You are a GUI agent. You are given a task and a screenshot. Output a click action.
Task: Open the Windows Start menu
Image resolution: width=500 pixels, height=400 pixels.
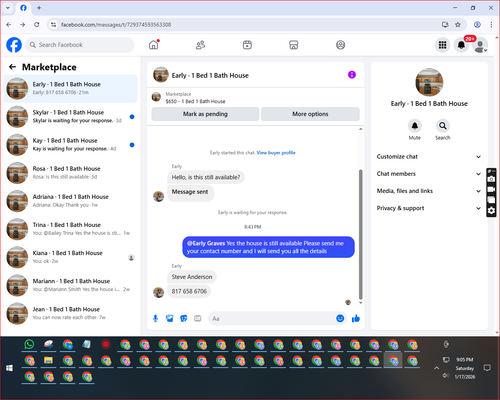(x=9, y=368)
